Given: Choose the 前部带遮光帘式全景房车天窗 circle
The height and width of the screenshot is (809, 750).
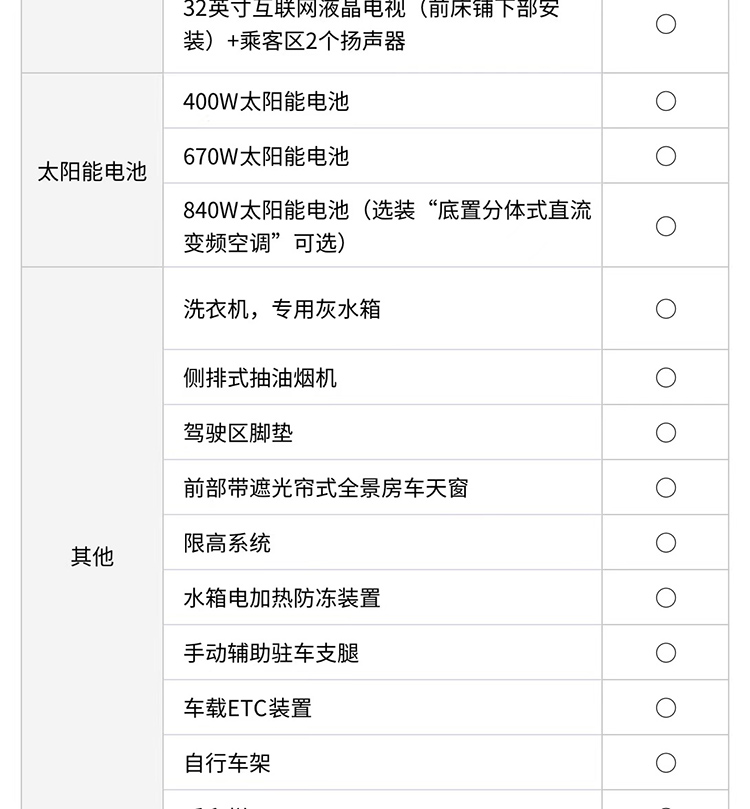Looking at the screenshot, I should (x=666, y=488).
